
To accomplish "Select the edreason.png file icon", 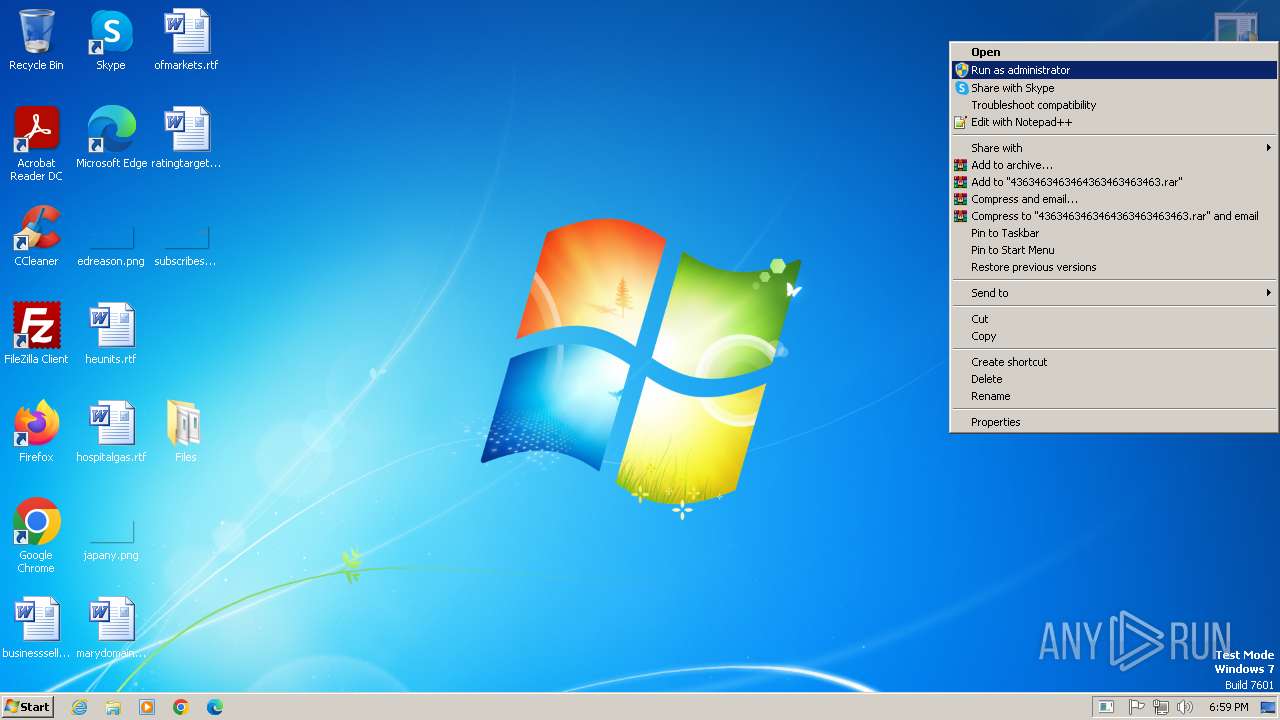I will [x=111, y=245].
